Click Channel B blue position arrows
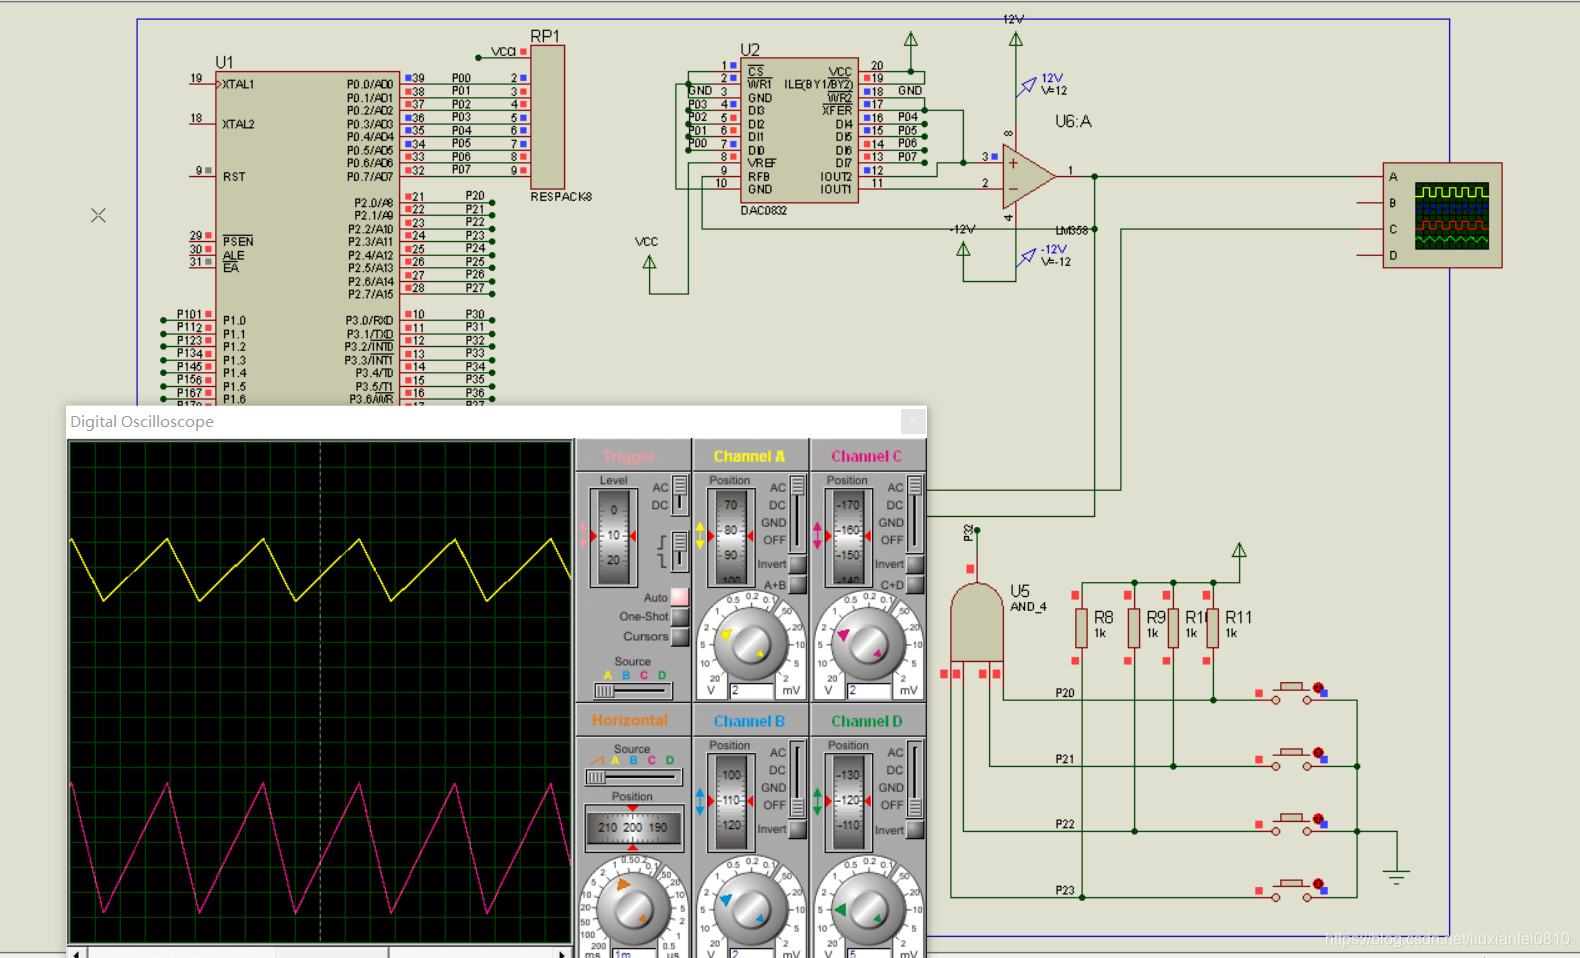Viewport: 1580px width, 958px height. (x=699, y=801)
